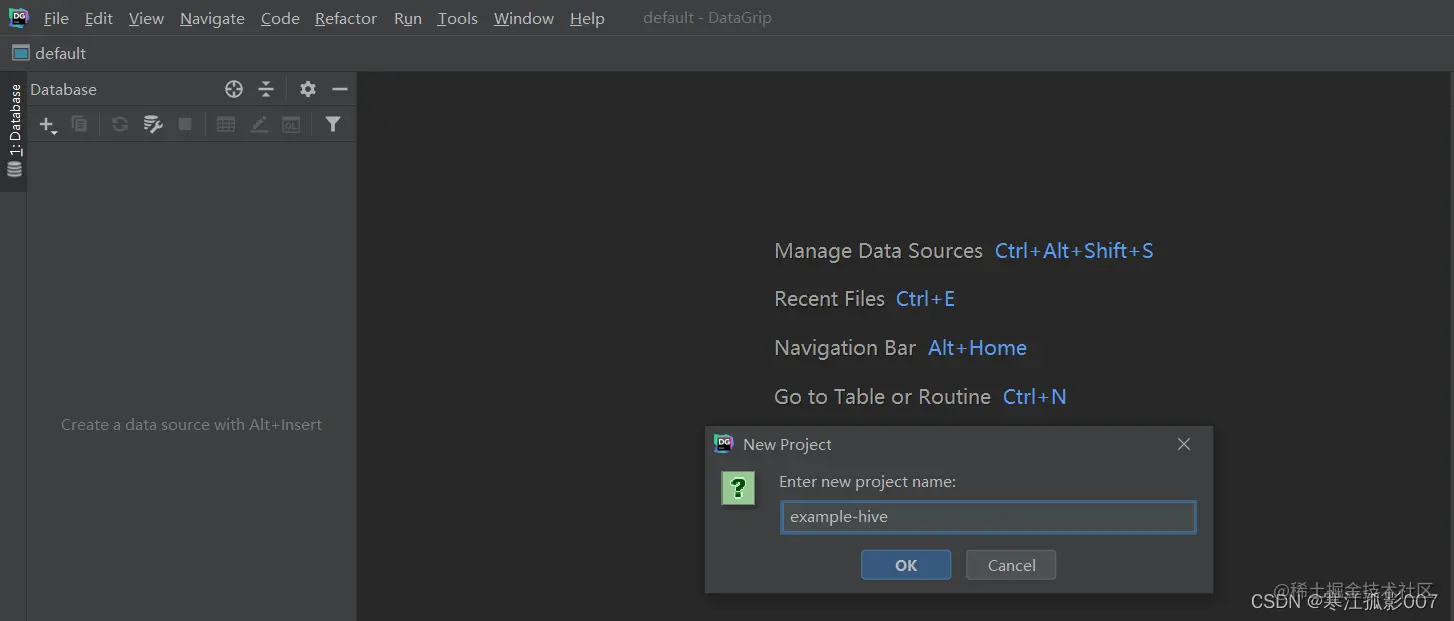Open the Tools menu
This screenshot has width=1454, height=621.
coord(457,18)
